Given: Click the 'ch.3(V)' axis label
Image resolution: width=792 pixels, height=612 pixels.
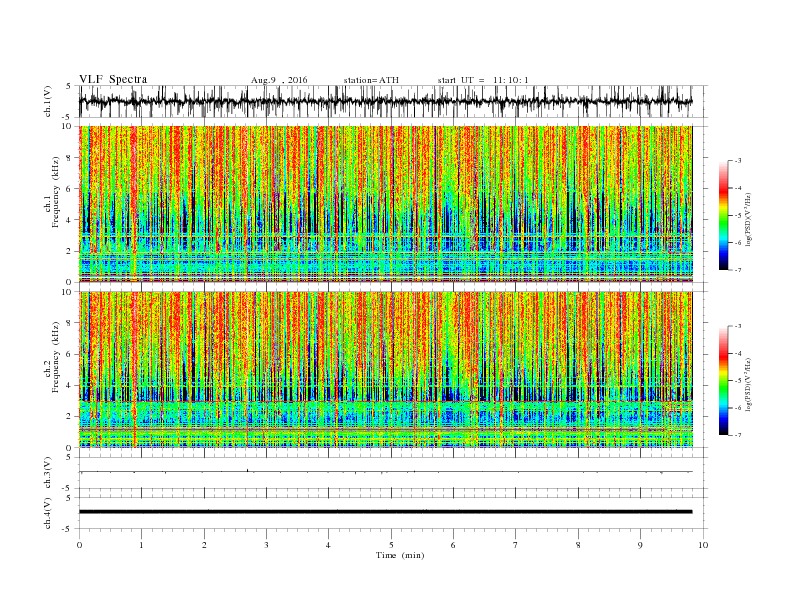Looking at the screenshot, I should tap(48, 473).
